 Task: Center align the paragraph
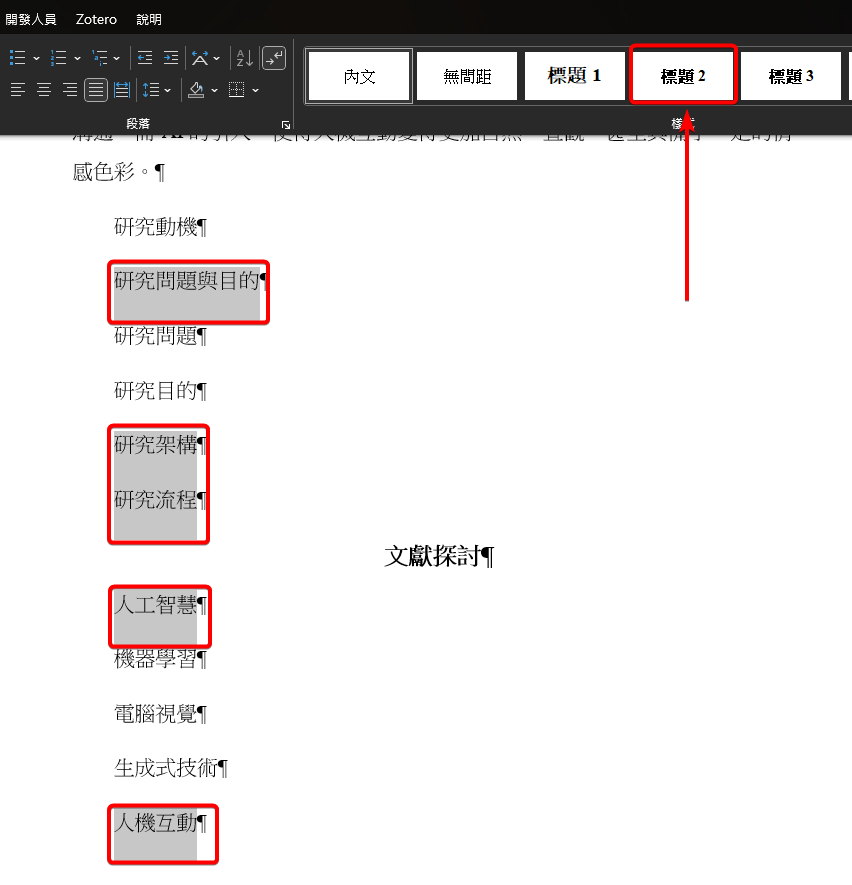point(43,90)
